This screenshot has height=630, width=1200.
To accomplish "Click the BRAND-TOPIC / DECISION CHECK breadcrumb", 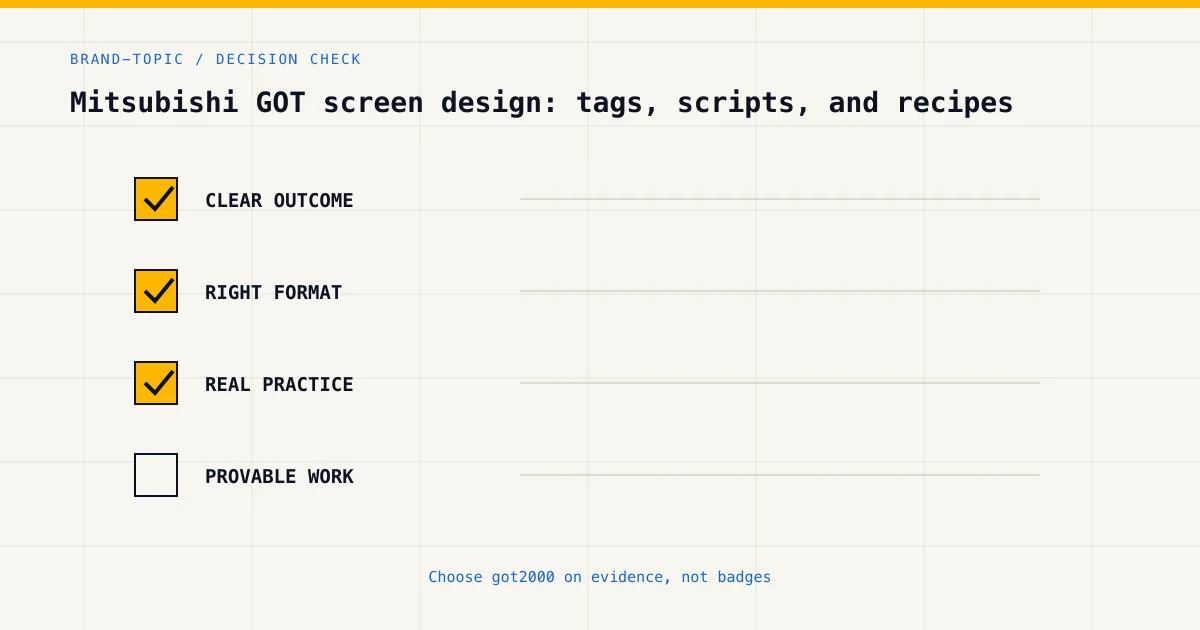I will (x=215, y=59).
